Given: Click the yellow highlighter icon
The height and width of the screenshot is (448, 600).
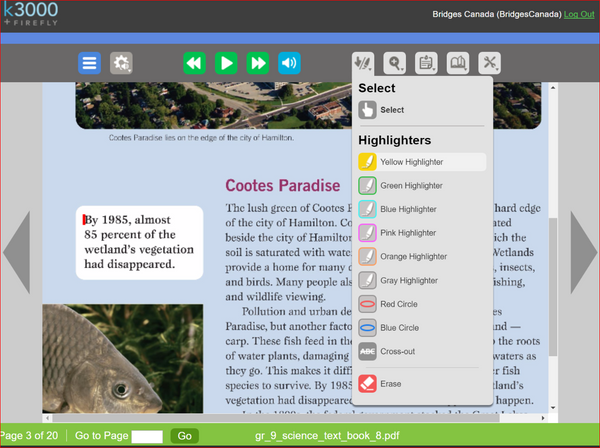Looking at the screenshot, I should (367, 162).
